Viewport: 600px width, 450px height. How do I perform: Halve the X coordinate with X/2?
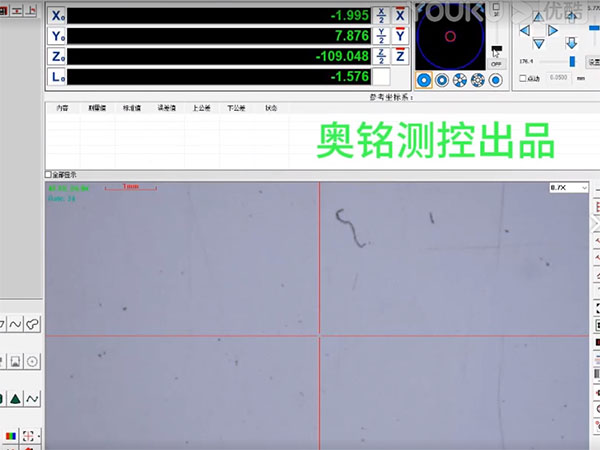coord(381,16)
